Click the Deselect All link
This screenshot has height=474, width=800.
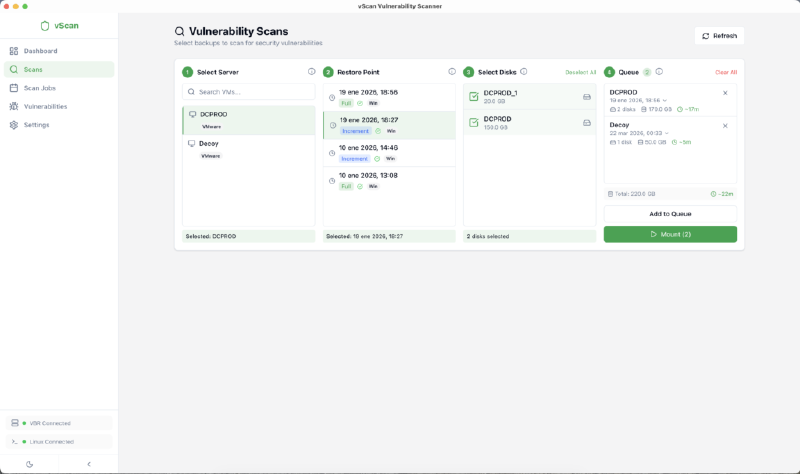click(x=581, y=72)
